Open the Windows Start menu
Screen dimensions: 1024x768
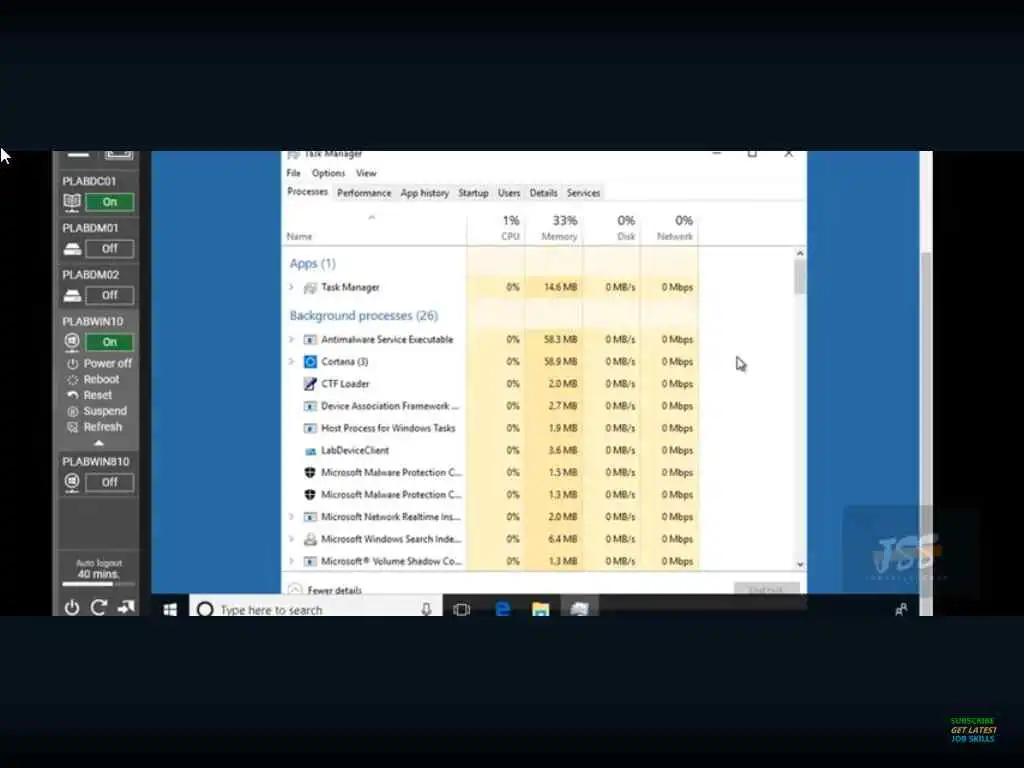click(x=170, y=609)
